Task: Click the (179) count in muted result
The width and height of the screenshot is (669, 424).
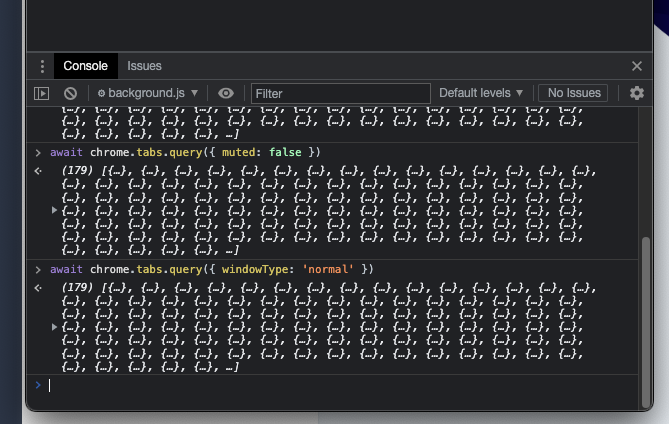Action: point(76,172)
